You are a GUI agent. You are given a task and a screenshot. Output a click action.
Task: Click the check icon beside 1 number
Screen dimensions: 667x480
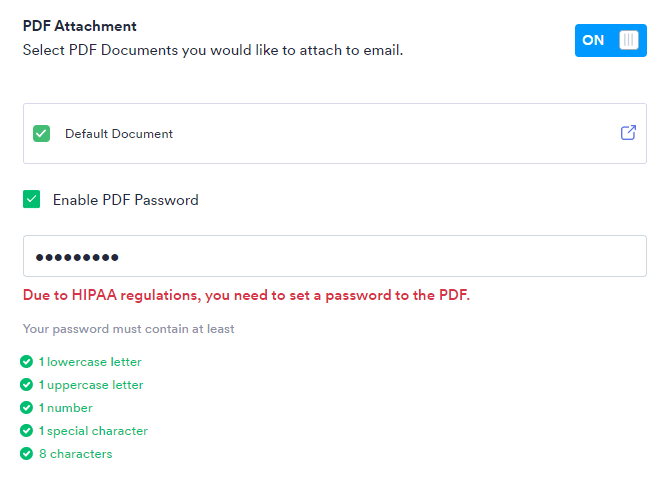(26, 408)
